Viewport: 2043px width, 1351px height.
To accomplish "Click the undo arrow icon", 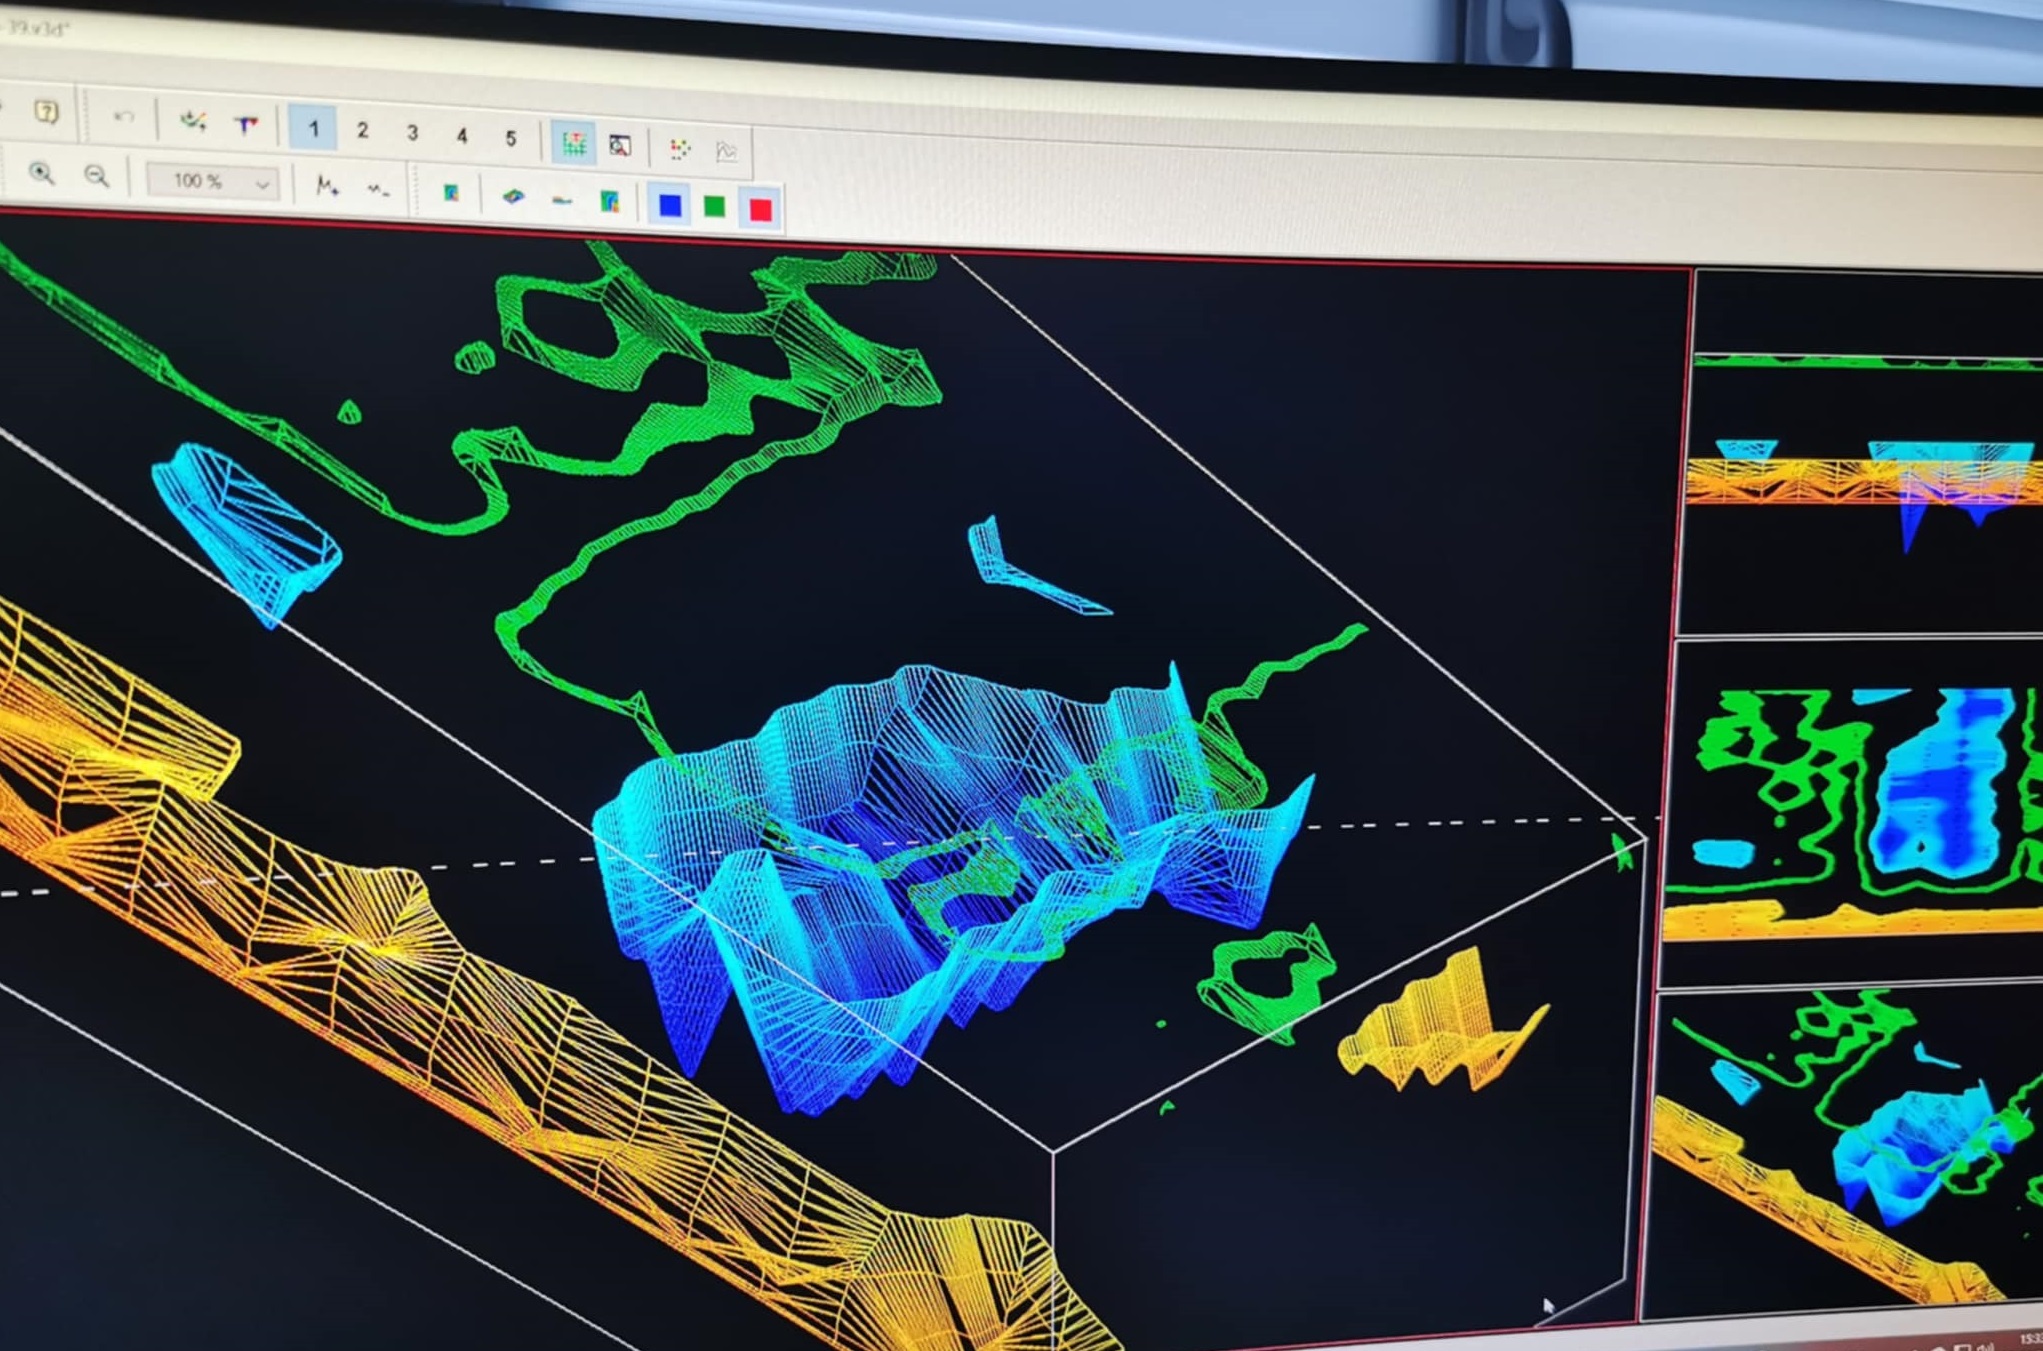I will [124, 117].
